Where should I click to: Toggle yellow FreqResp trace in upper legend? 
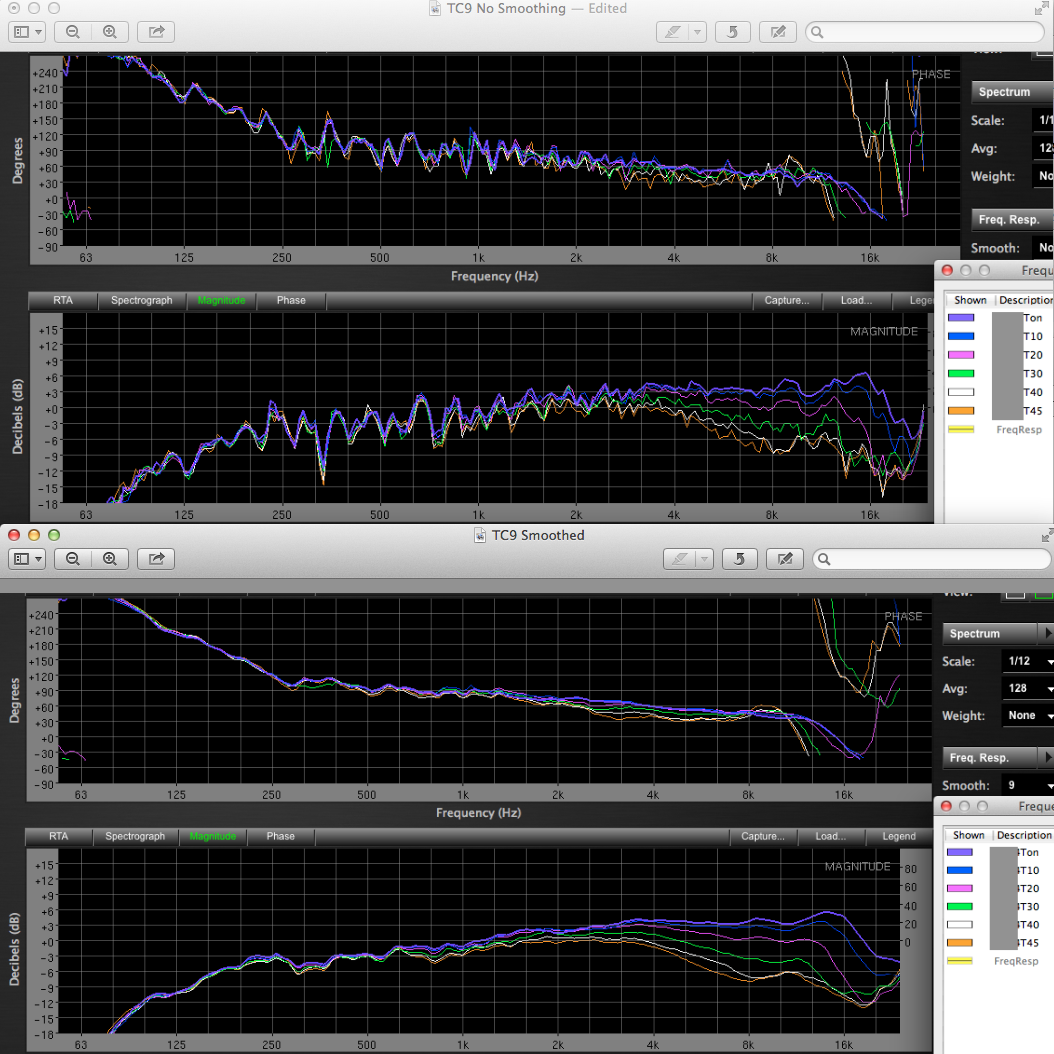click(961, 430)
